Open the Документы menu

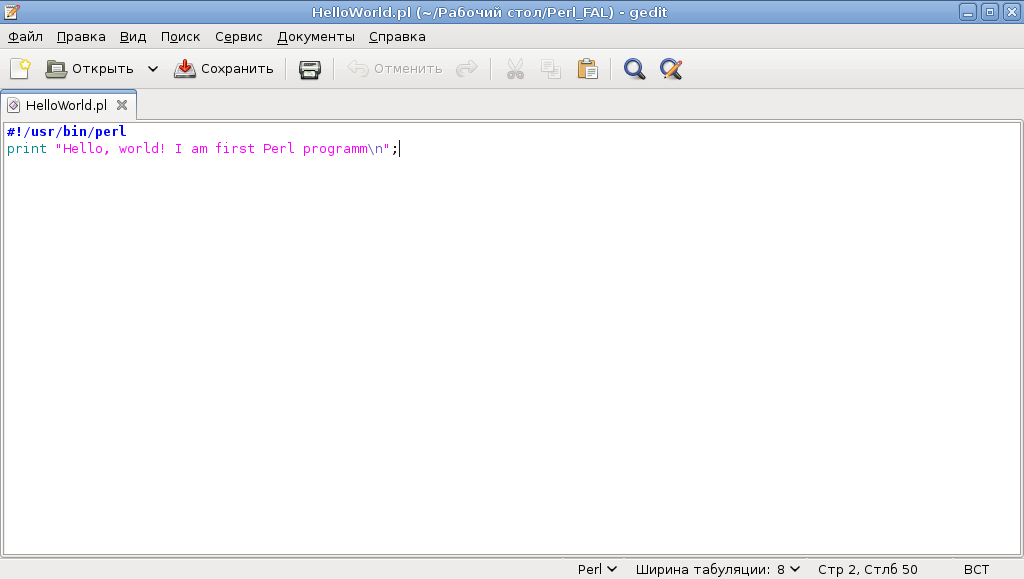315,36
